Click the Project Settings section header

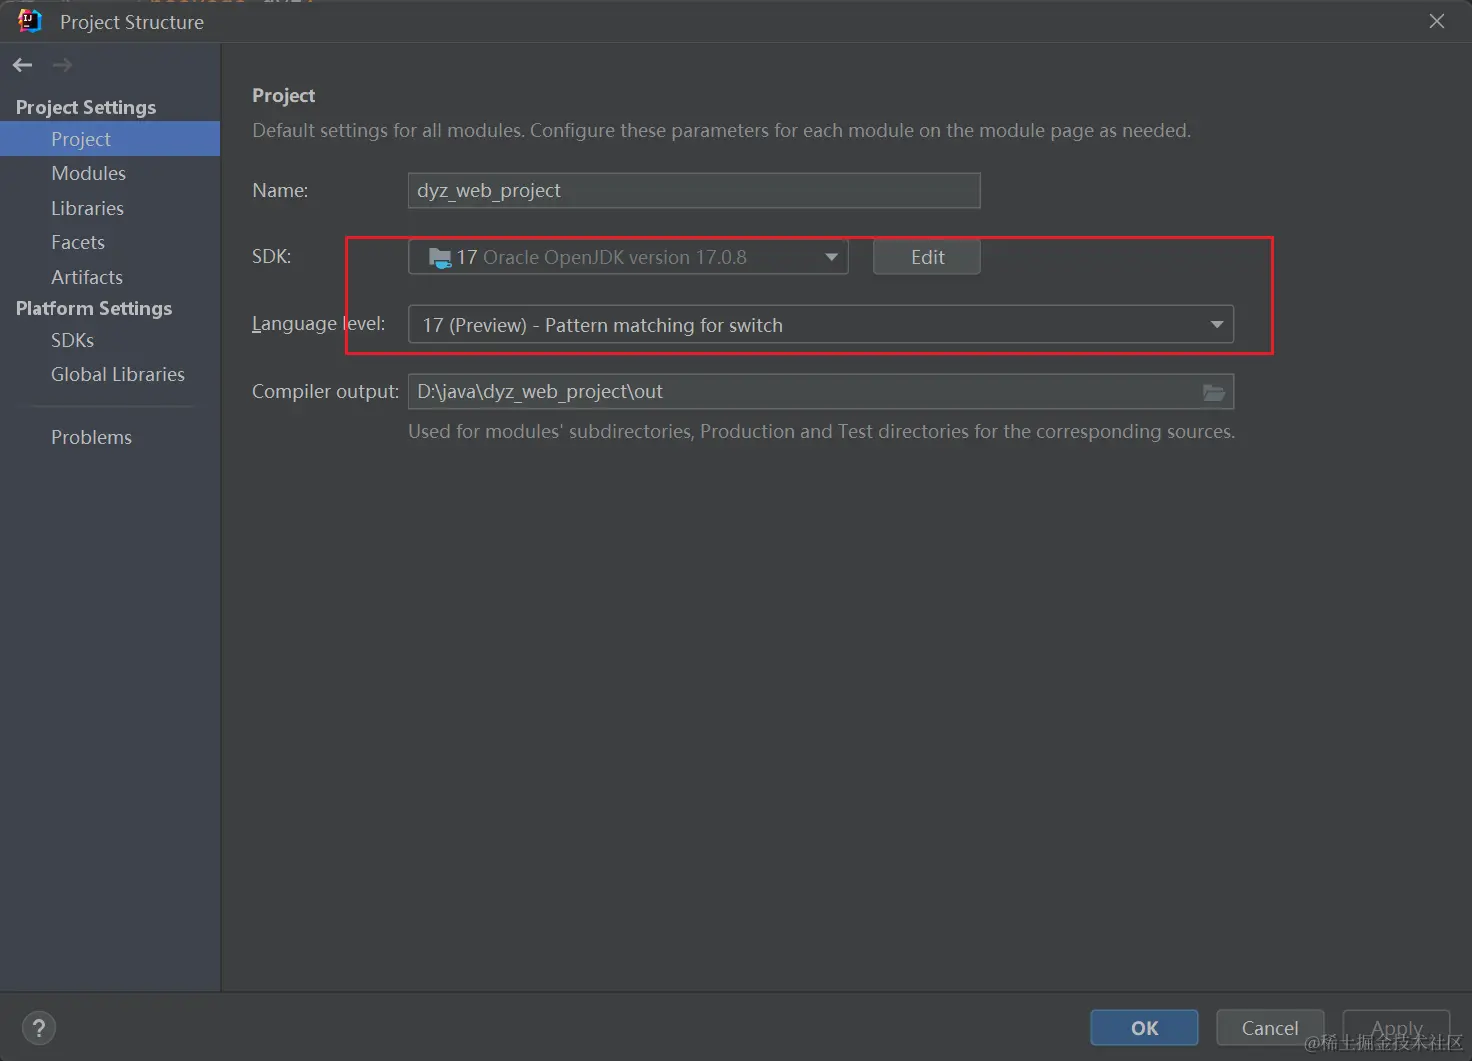pos(86,107)
